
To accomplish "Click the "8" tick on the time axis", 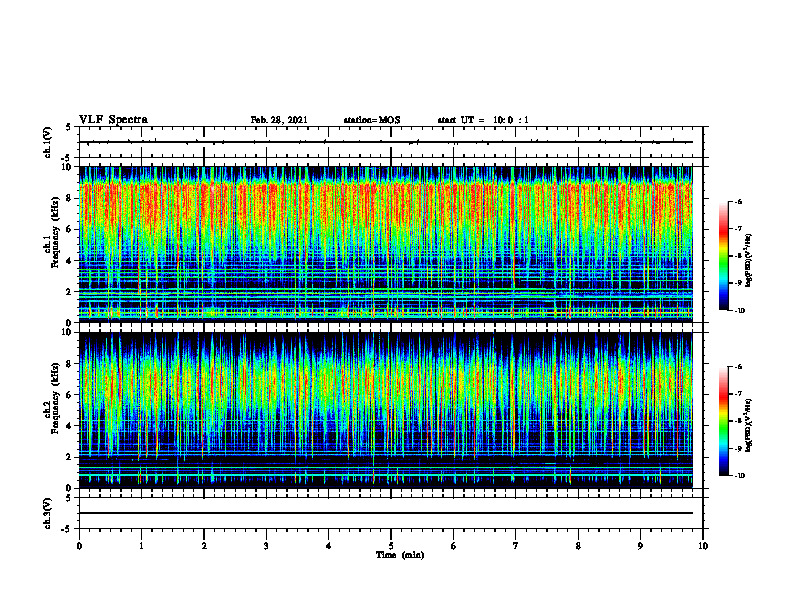I will 578,546.
